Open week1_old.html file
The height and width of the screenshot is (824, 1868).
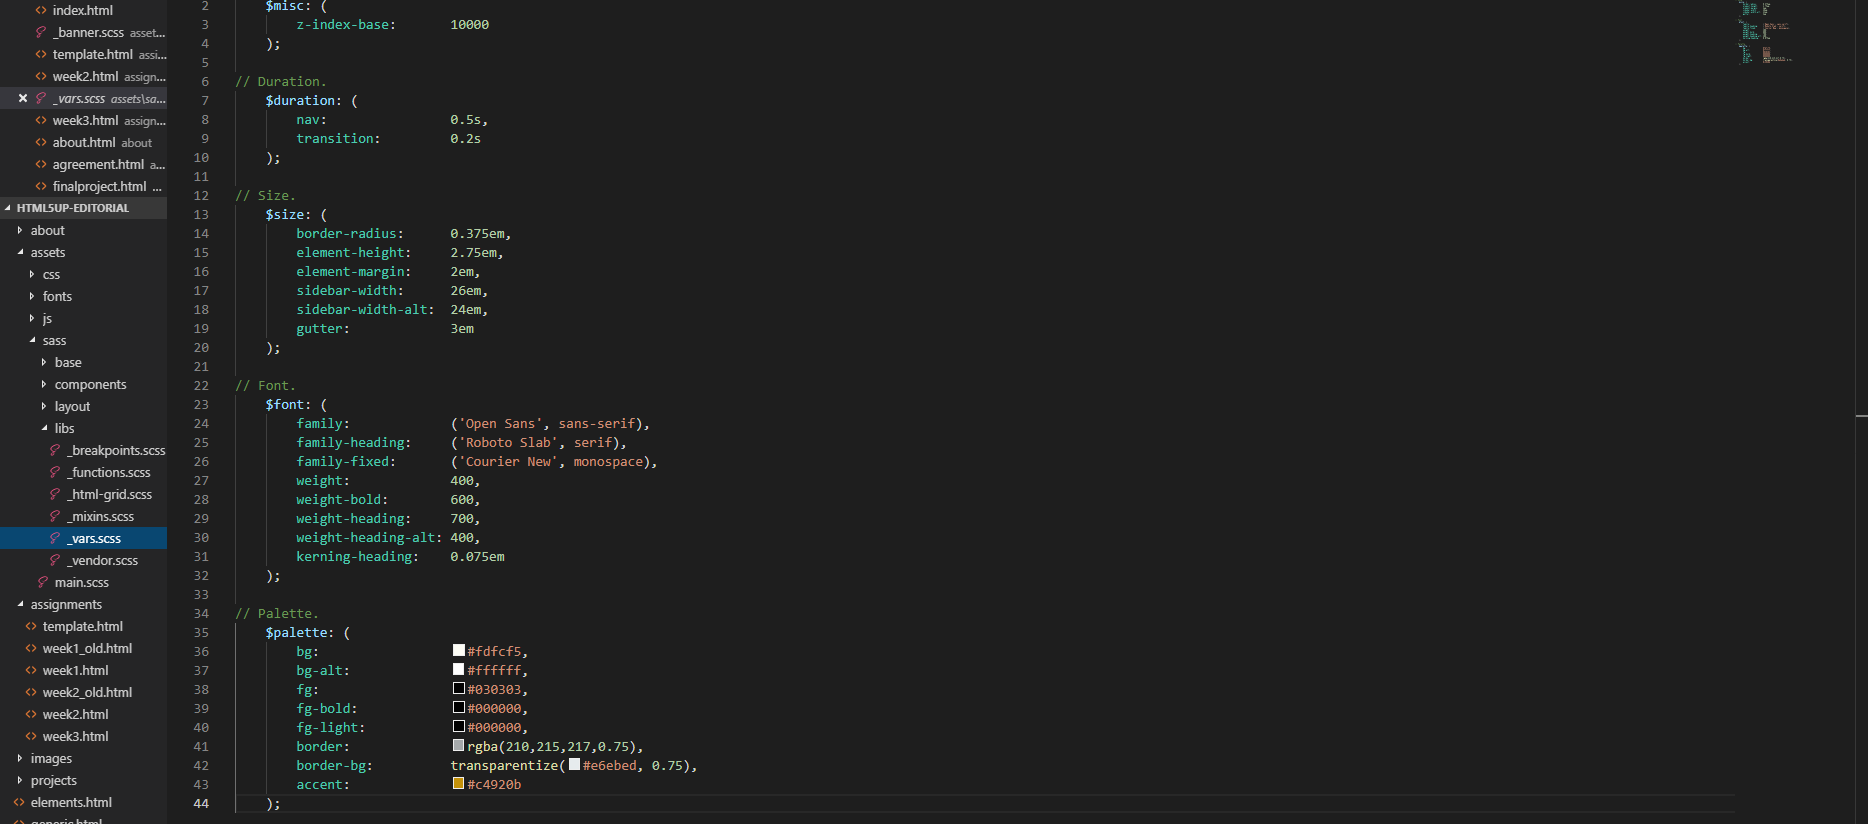click(x=87, y=648)
